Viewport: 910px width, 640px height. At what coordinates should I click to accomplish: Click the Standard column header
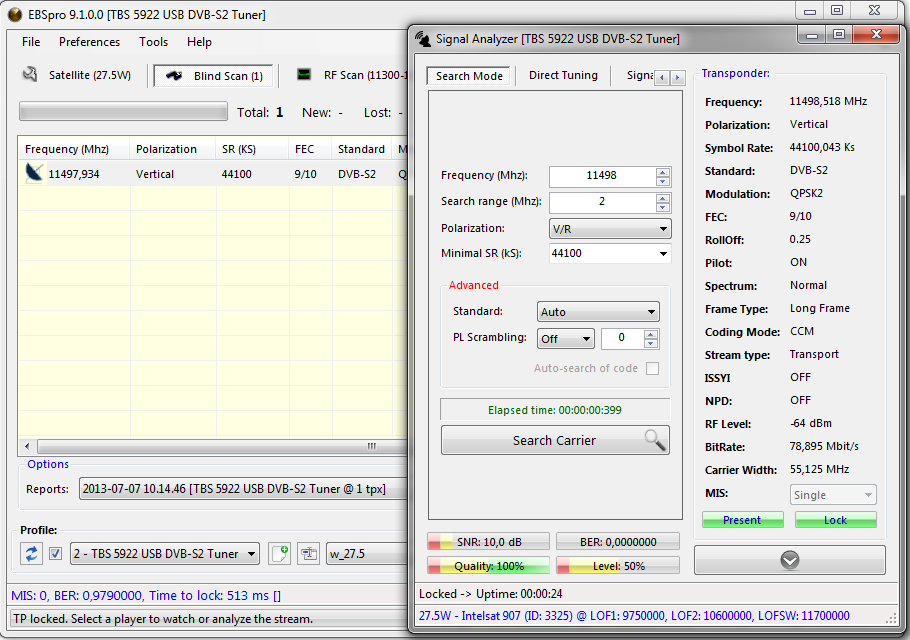(362, 149)
